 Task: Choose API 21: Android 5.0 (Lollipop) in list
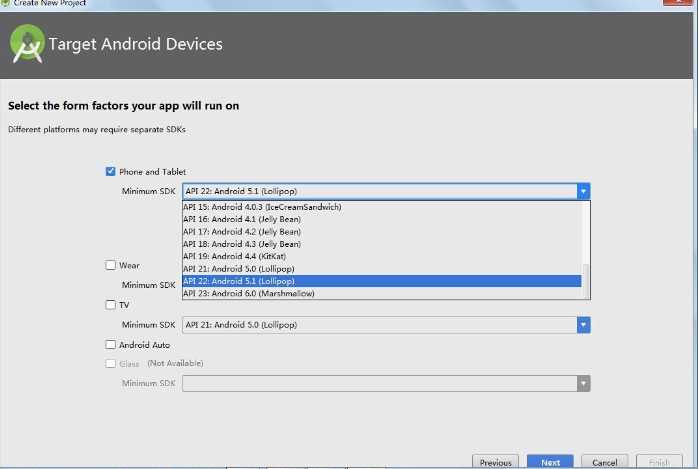click(382, 269)
